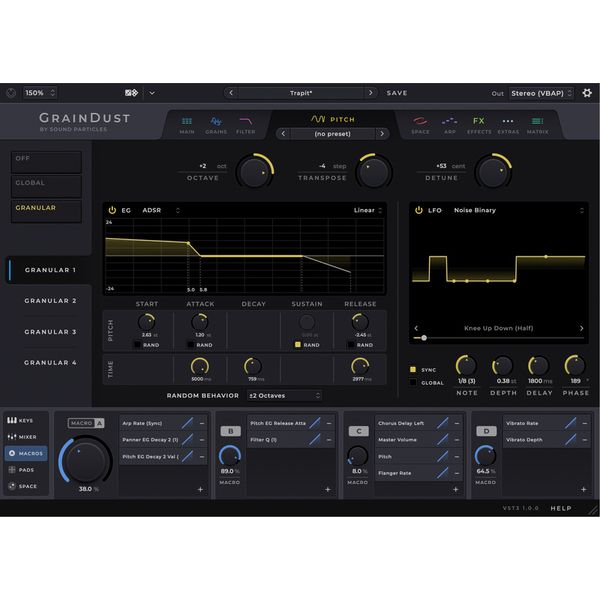The height and width of the screenshot is (600, 600).
Task: Select the GRANULAR pitch mode
Action: point(46,211)
